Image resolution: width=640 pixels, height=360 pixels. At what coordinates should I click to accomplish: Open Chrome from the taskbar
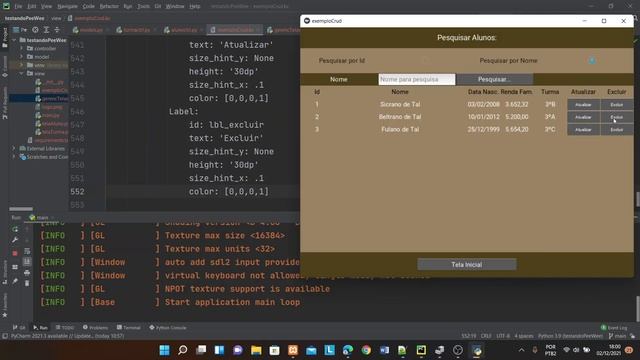pos(366,350)
